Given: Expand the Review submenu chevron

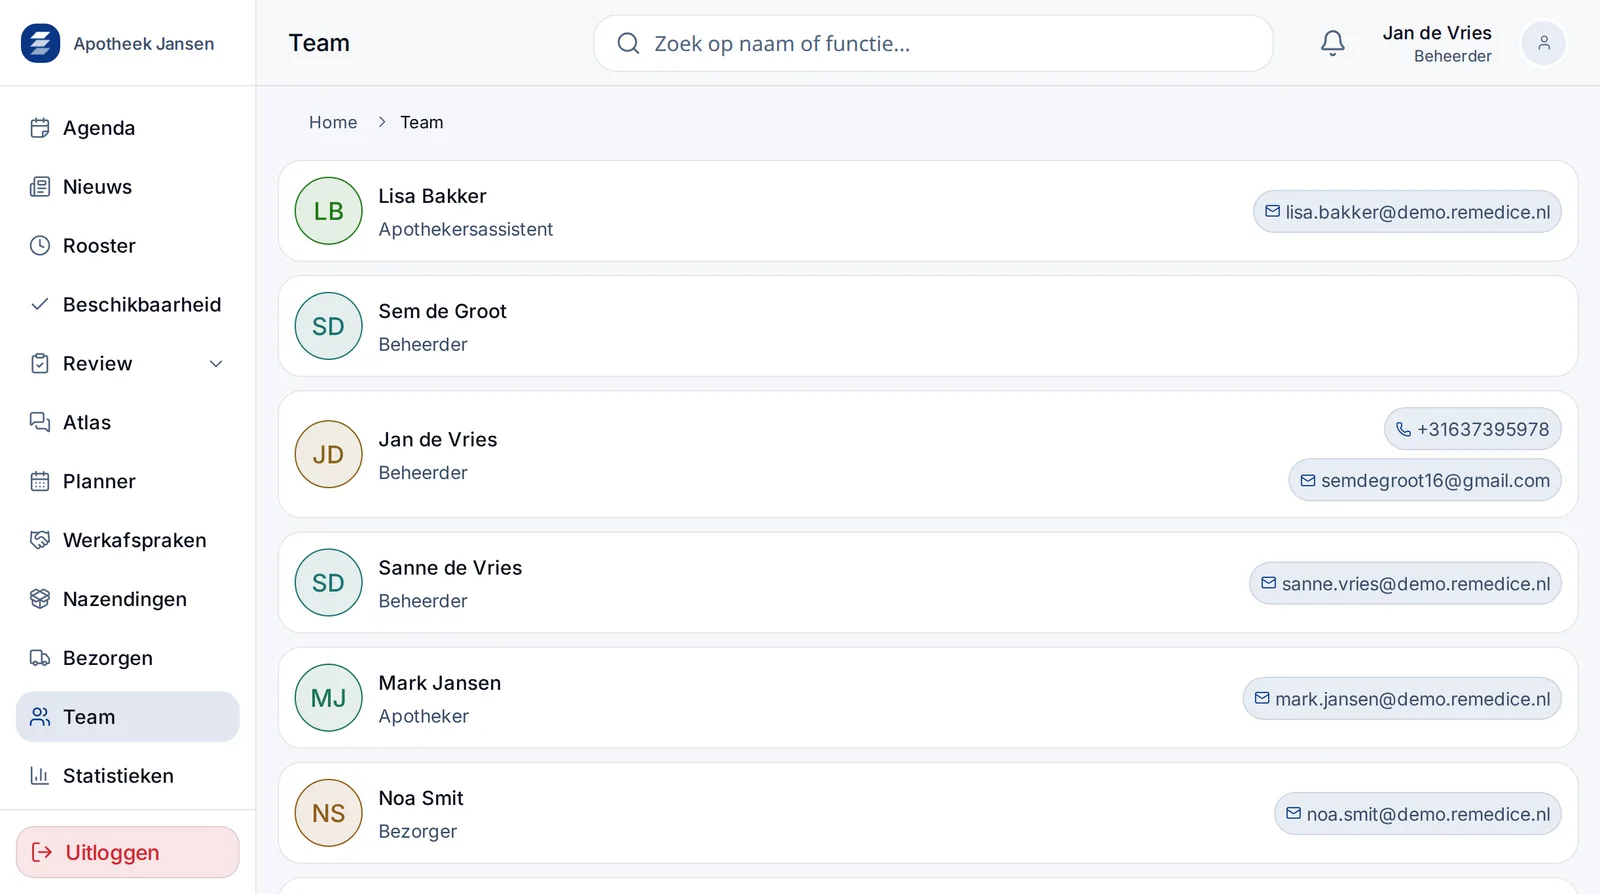Looking at the screenshot, I should click(216, 364).
